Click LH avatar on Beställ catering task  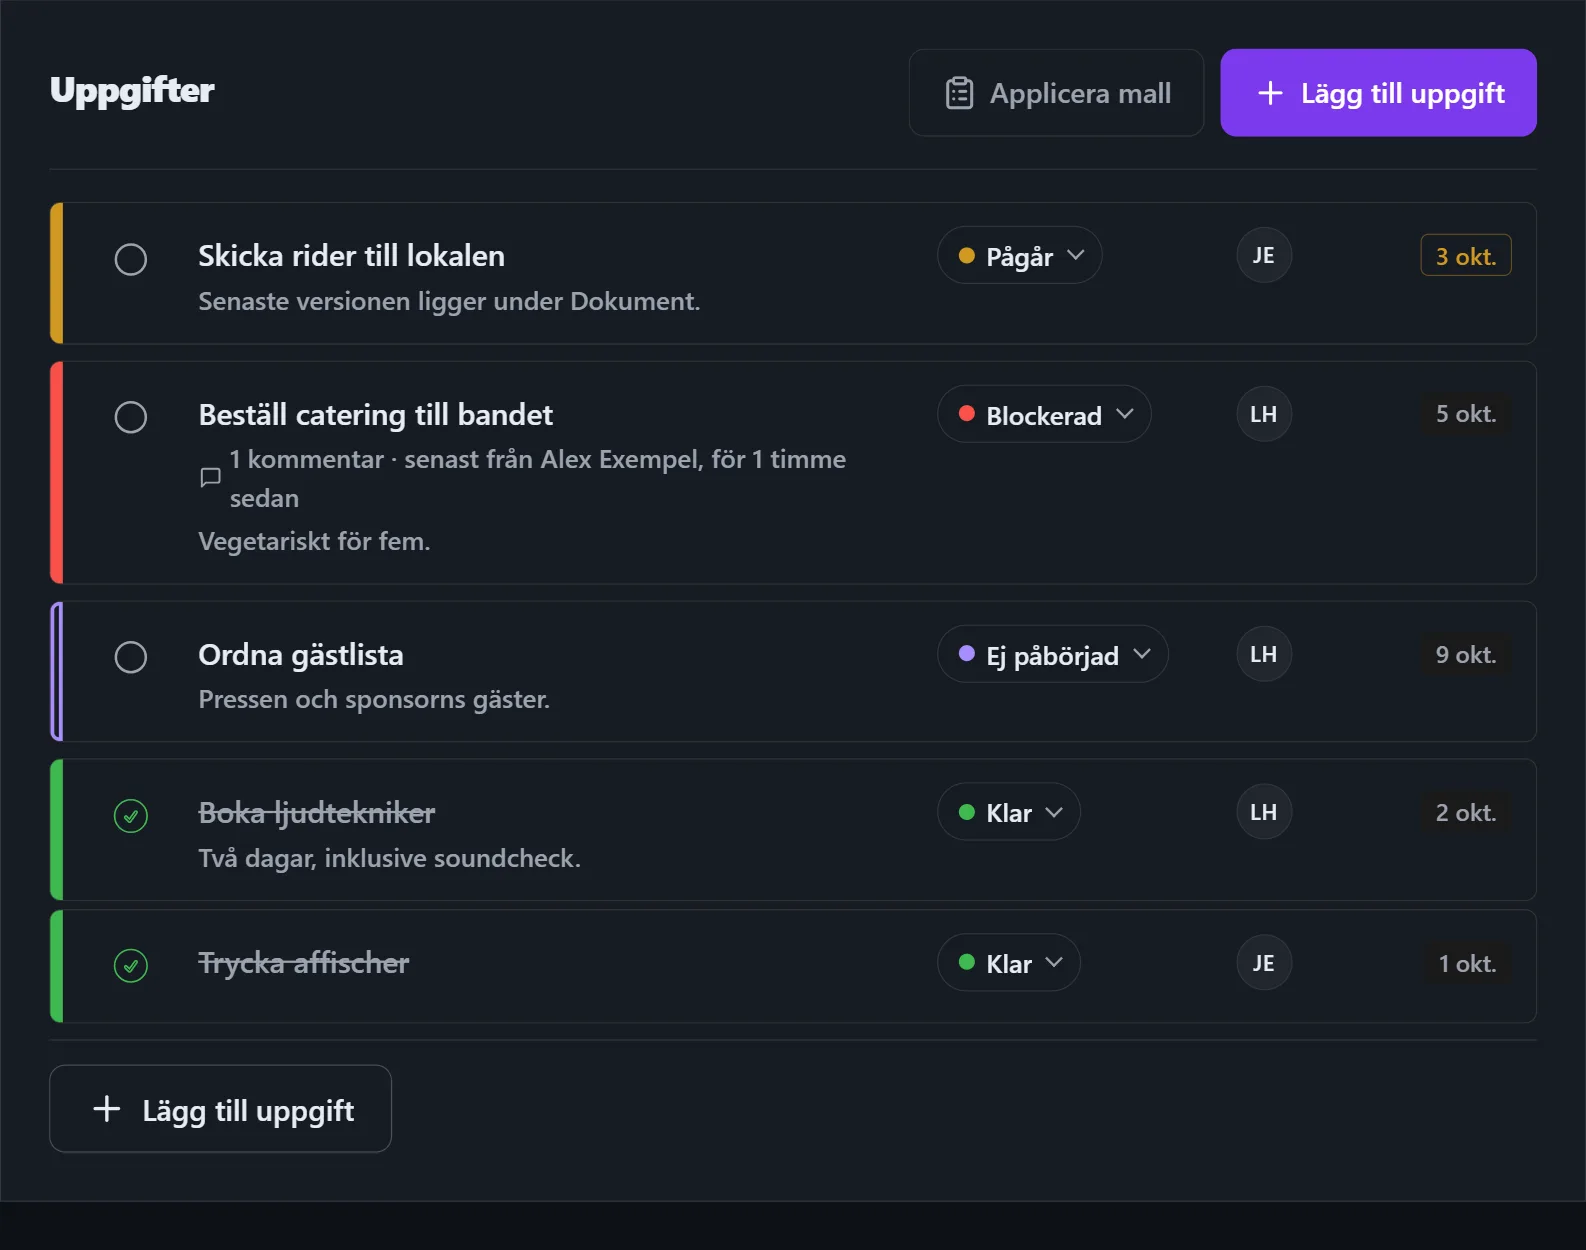point(1264,414)
